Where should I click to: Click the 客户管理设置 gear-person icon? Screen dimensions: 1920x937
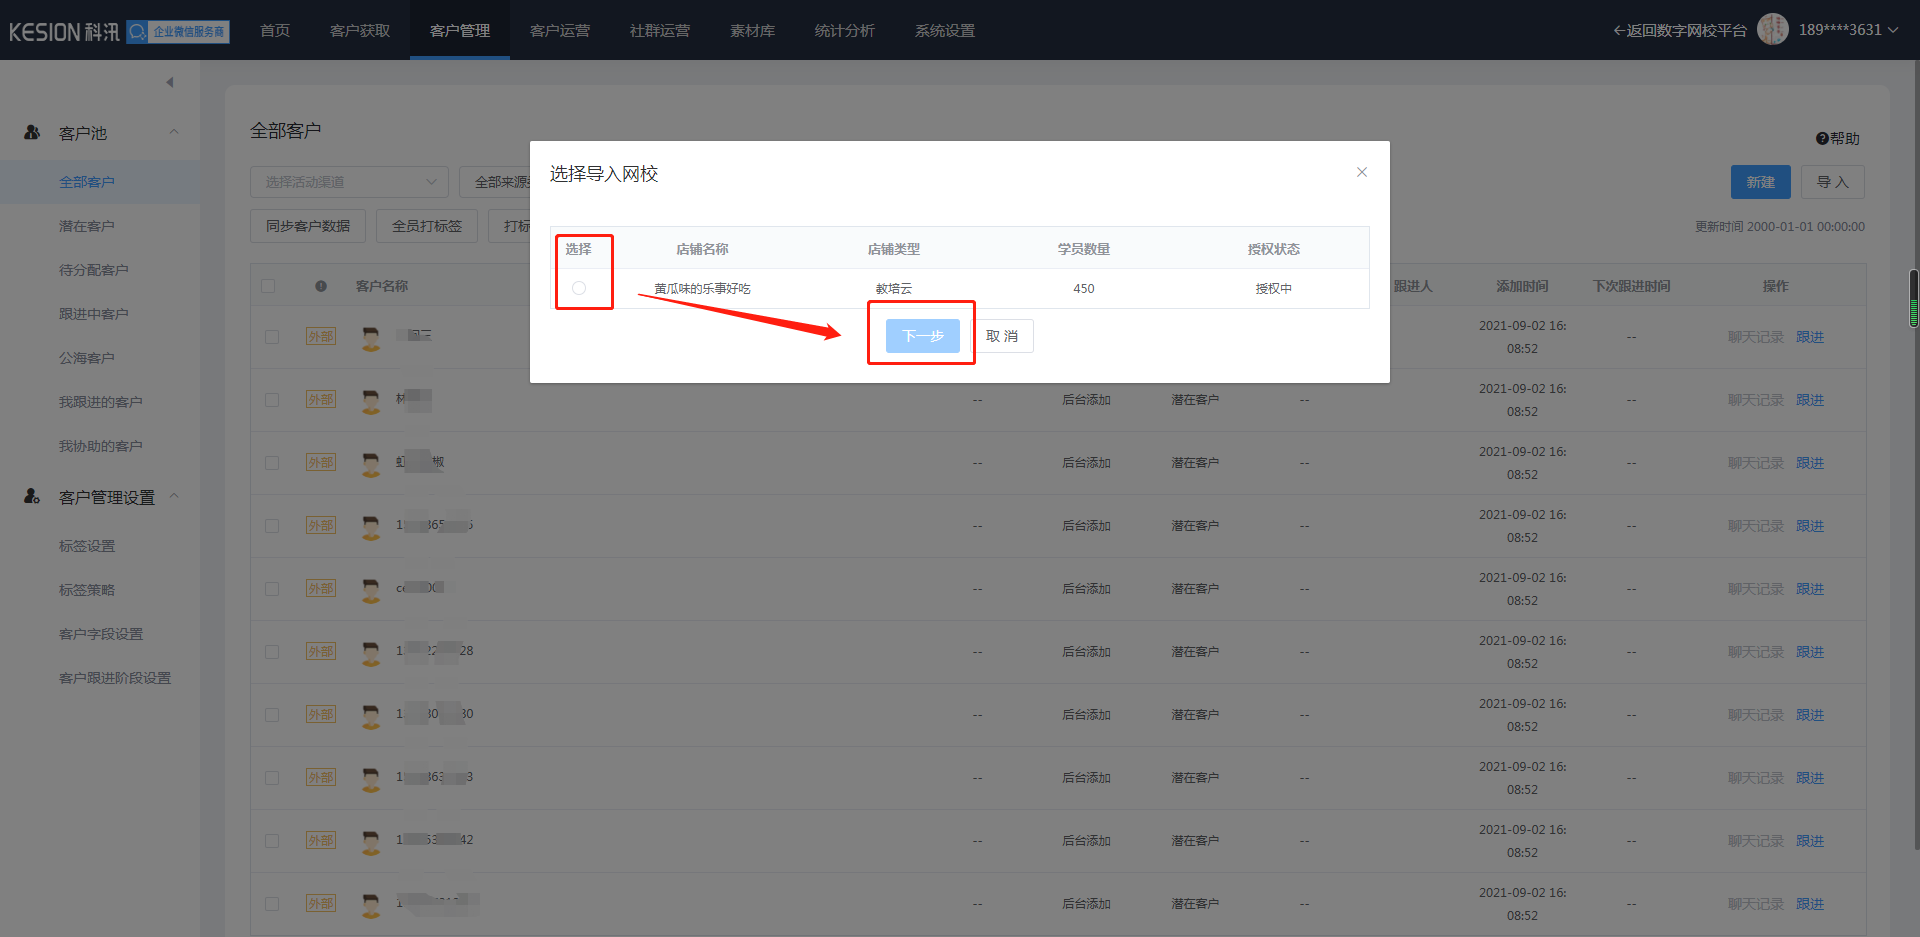(32, 496)
